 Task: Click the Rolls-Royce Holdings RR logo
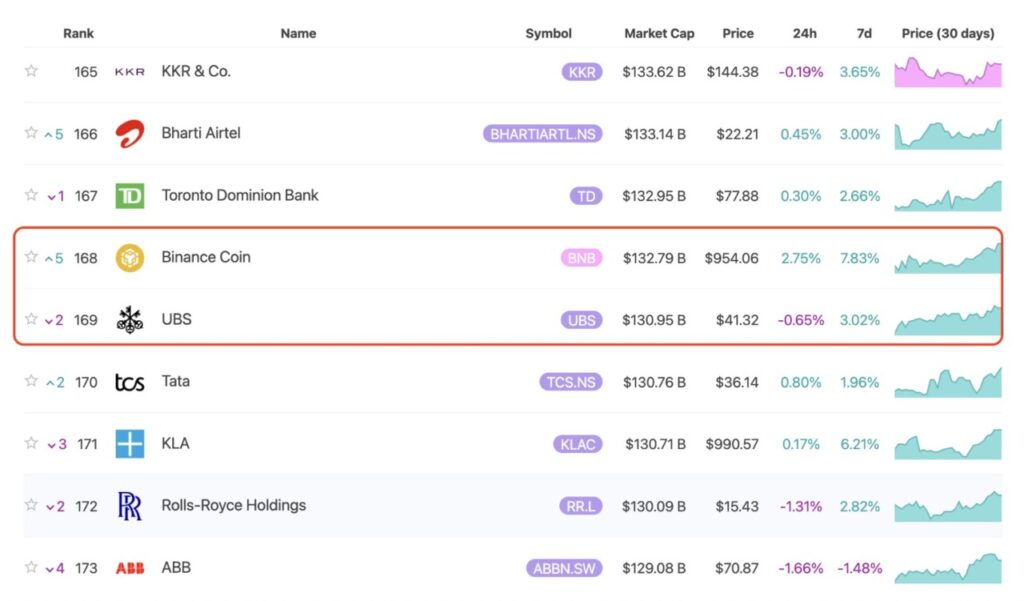[x=130, y=506]
